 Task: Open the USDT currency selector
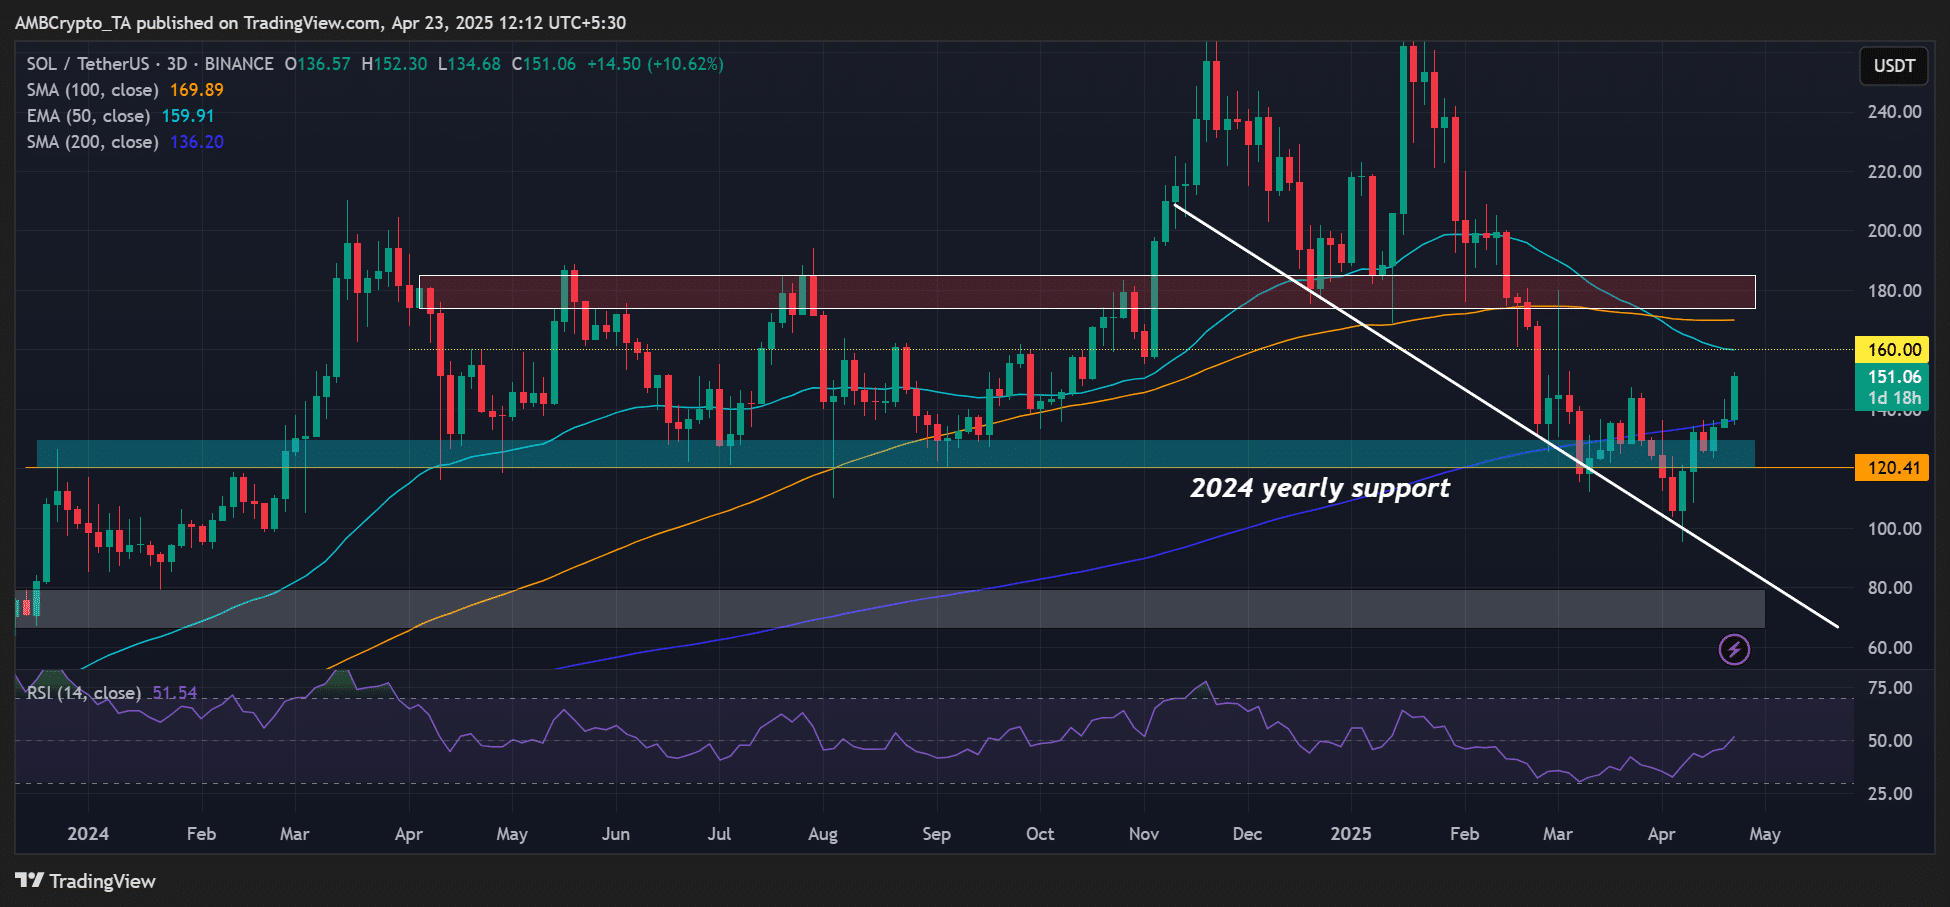click(1894, 66)
